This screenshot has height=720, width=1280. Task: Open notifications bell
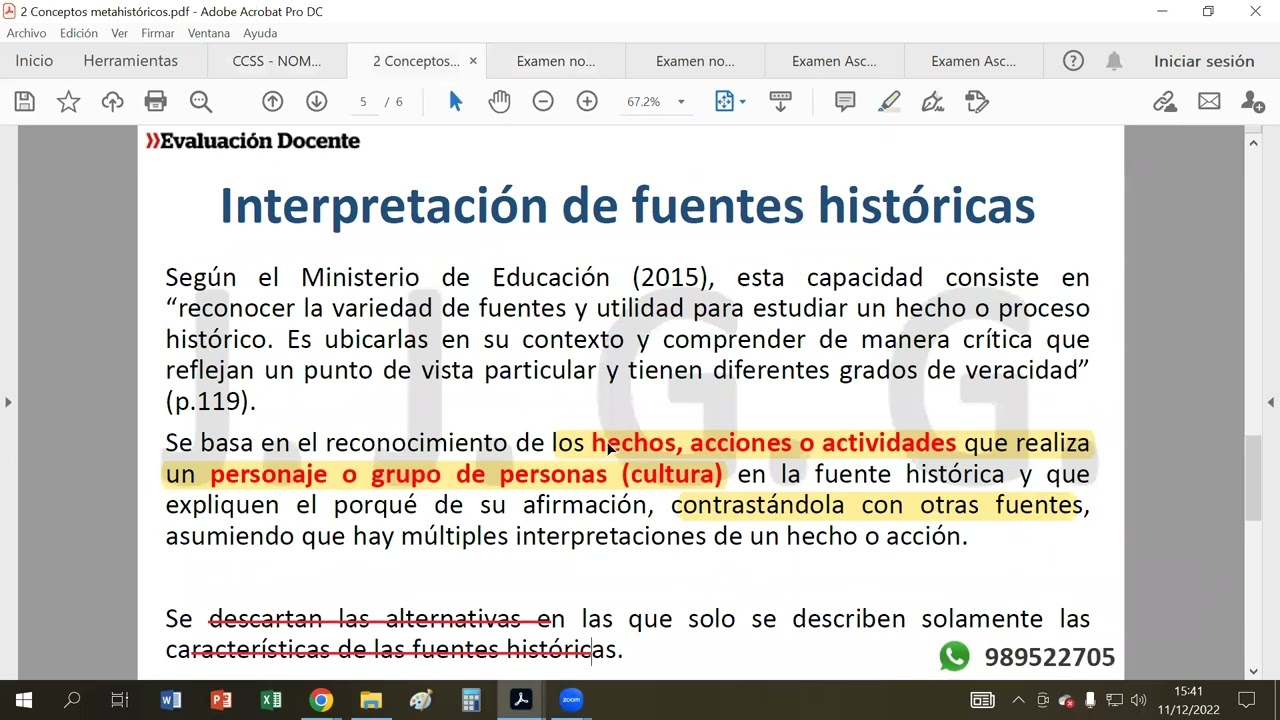pyautogui.click(x=1114, y=61)
